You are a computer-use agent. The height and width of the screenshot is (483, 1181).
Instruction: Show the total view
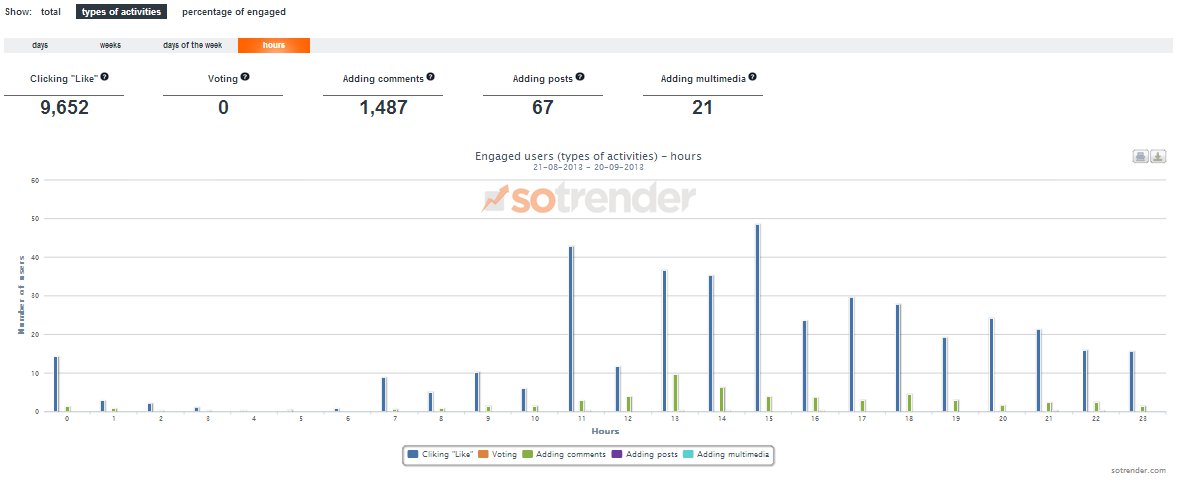click(x=51, y=12)
